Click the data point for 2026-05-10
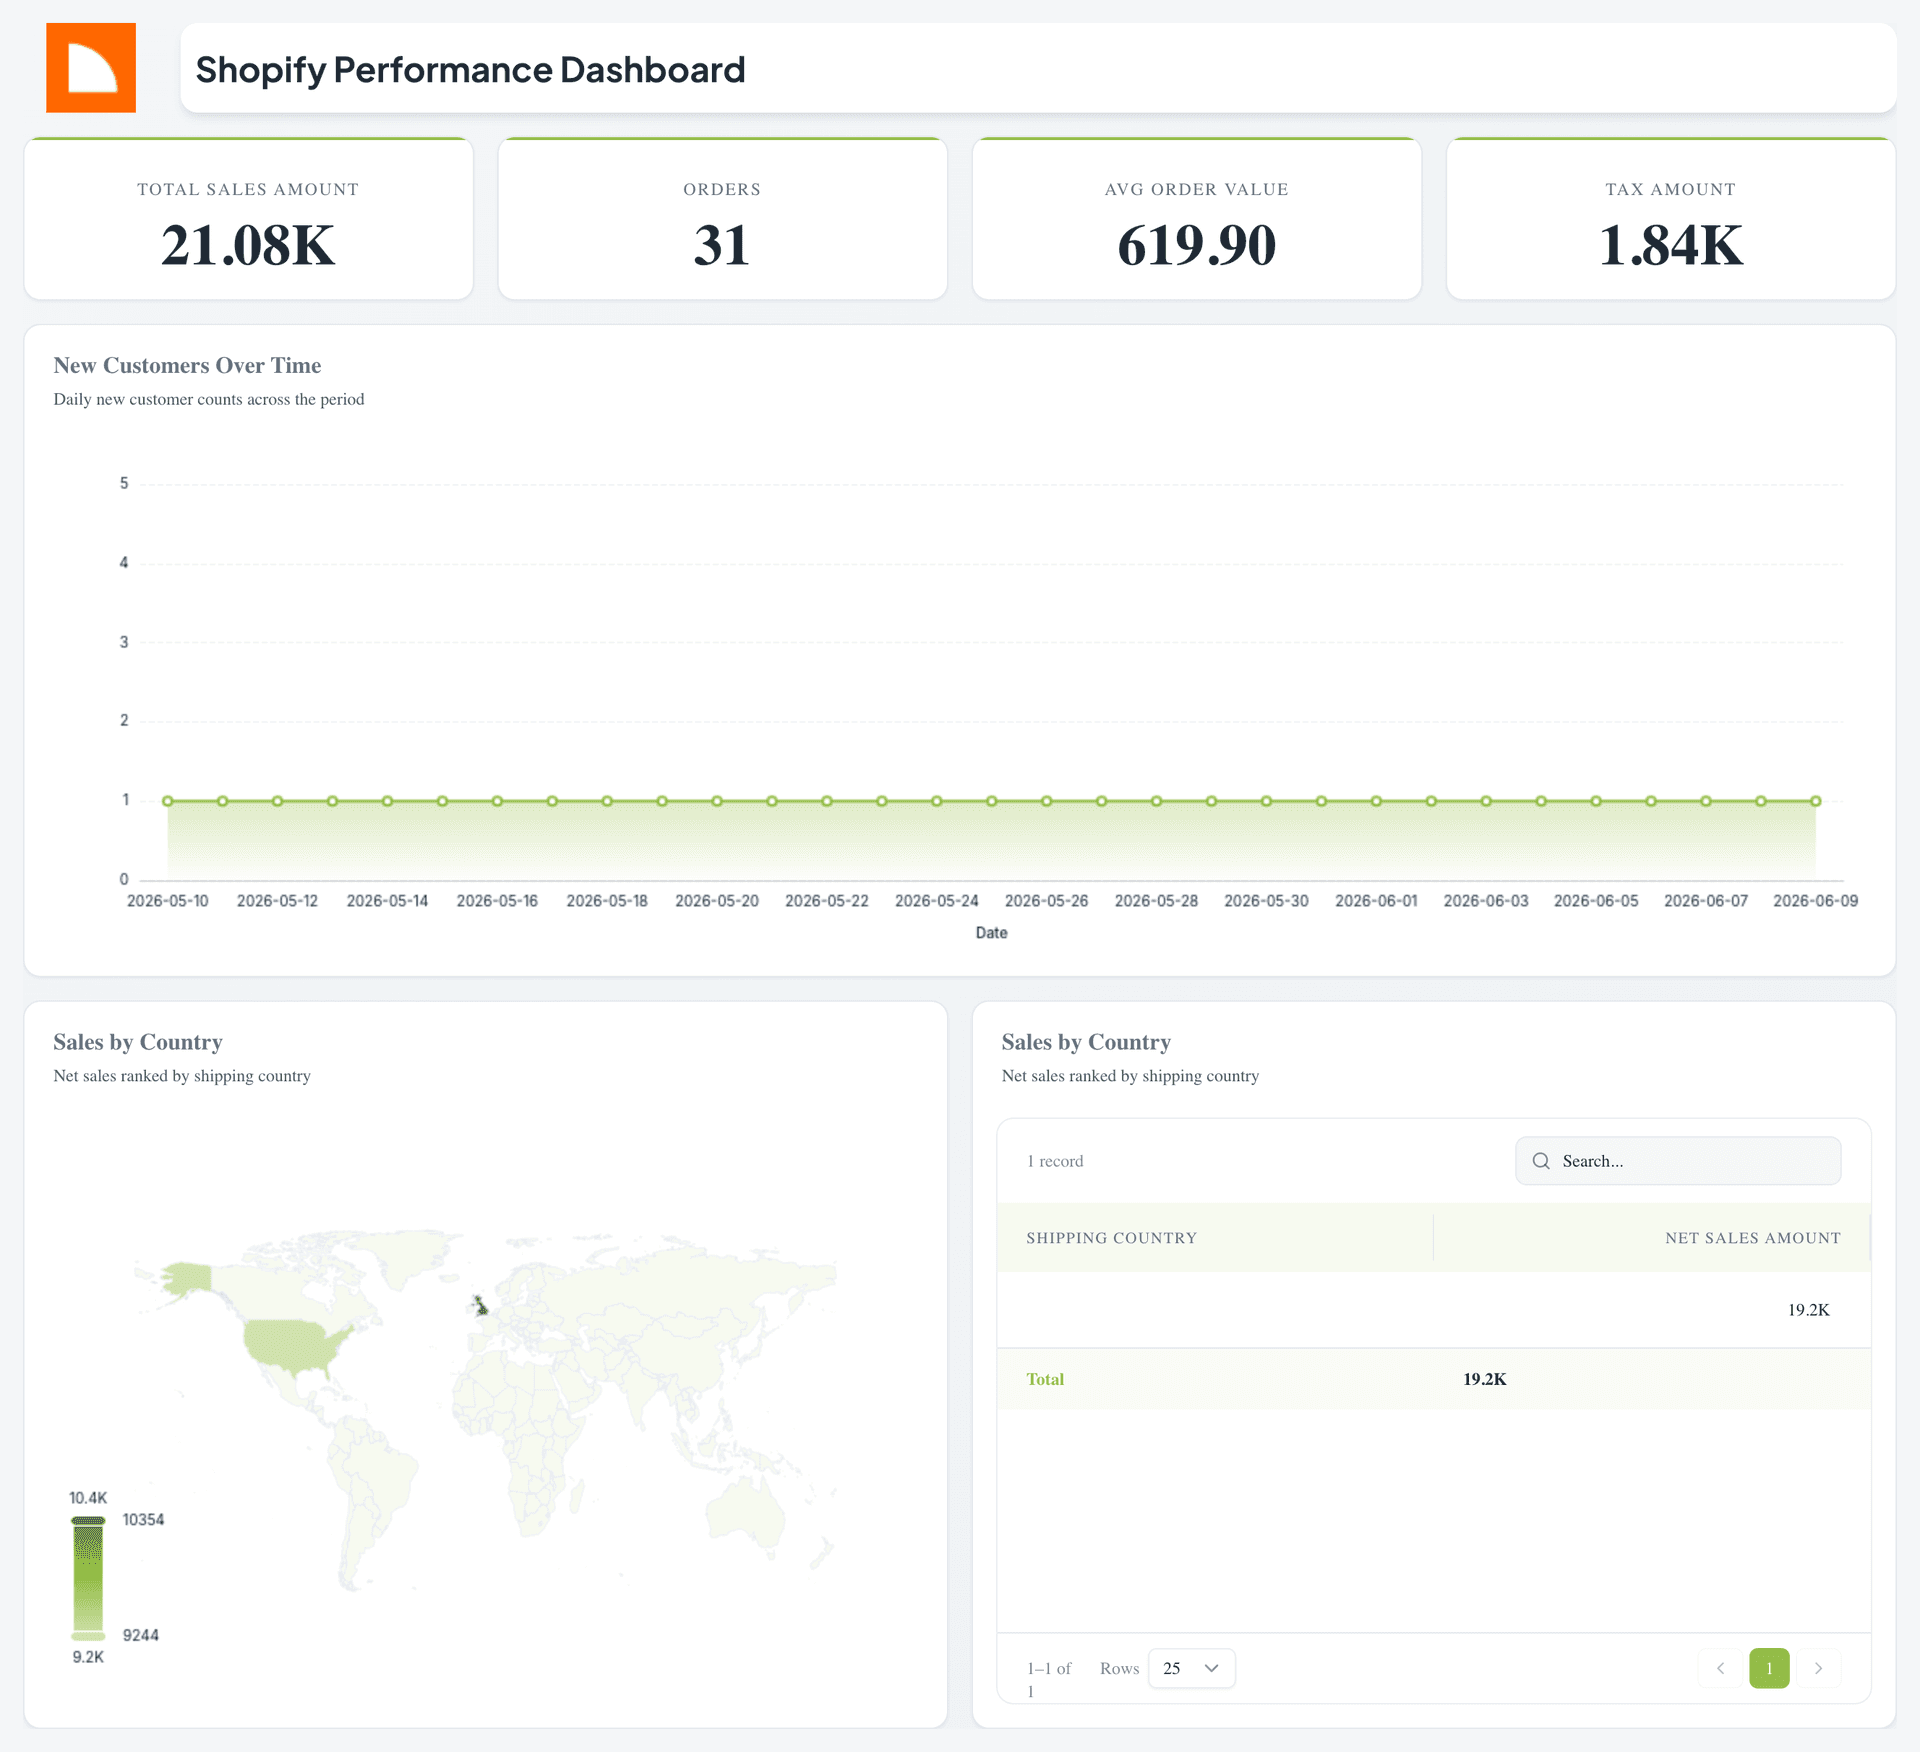This screenshot has height=1752, width=1920. pos(168,801)
